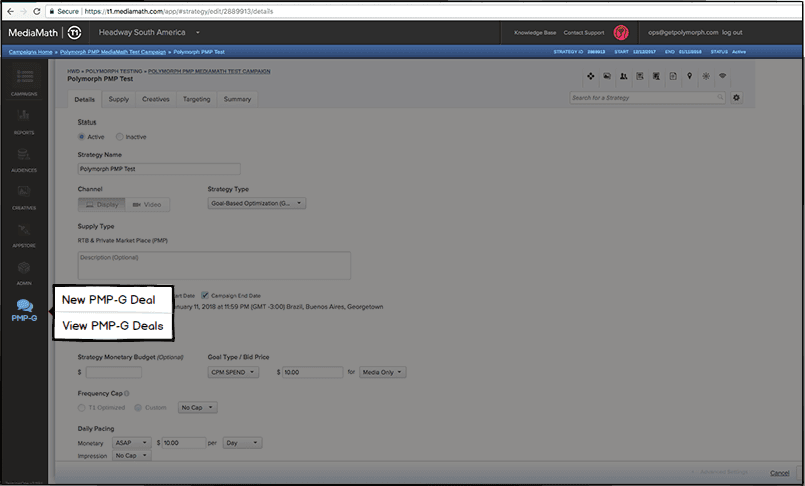This screenshot has height=486, width=805.
Task: Choose New PMP-G Deal from menu
Action: click(108, 300)
